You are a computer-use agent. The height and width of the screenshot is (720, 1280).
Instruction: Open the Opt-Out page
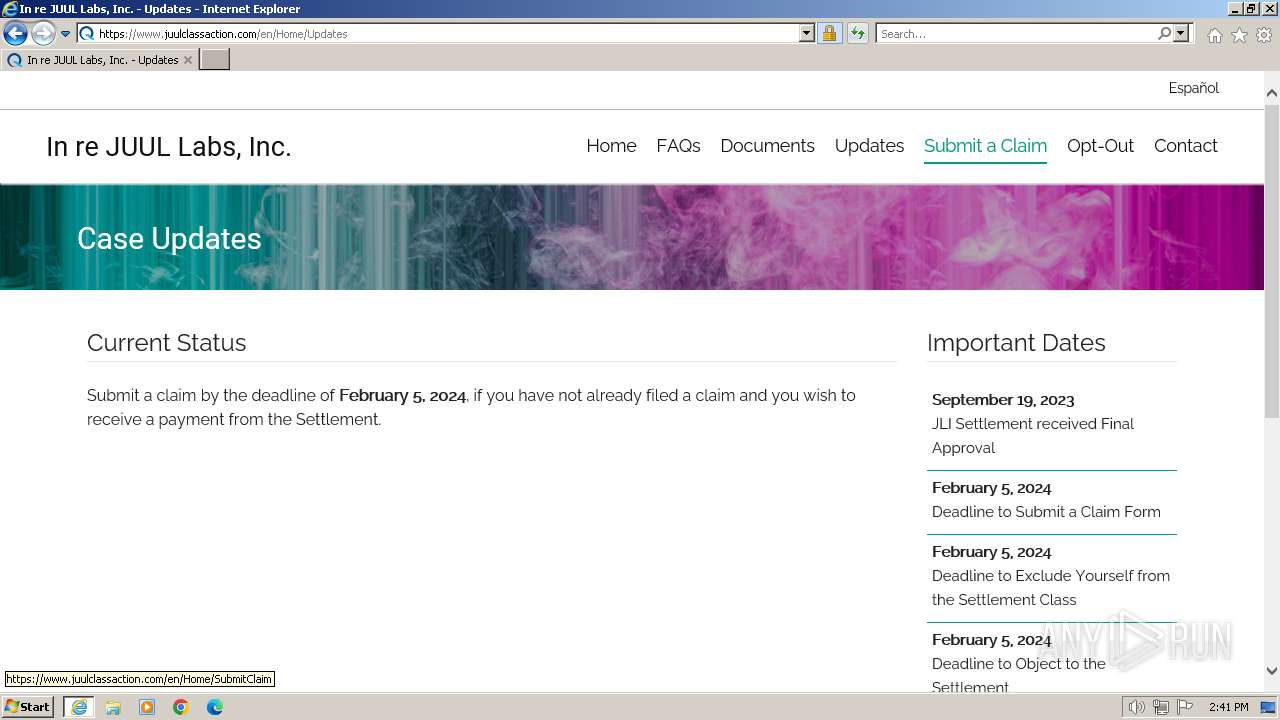click(1100, 146)
